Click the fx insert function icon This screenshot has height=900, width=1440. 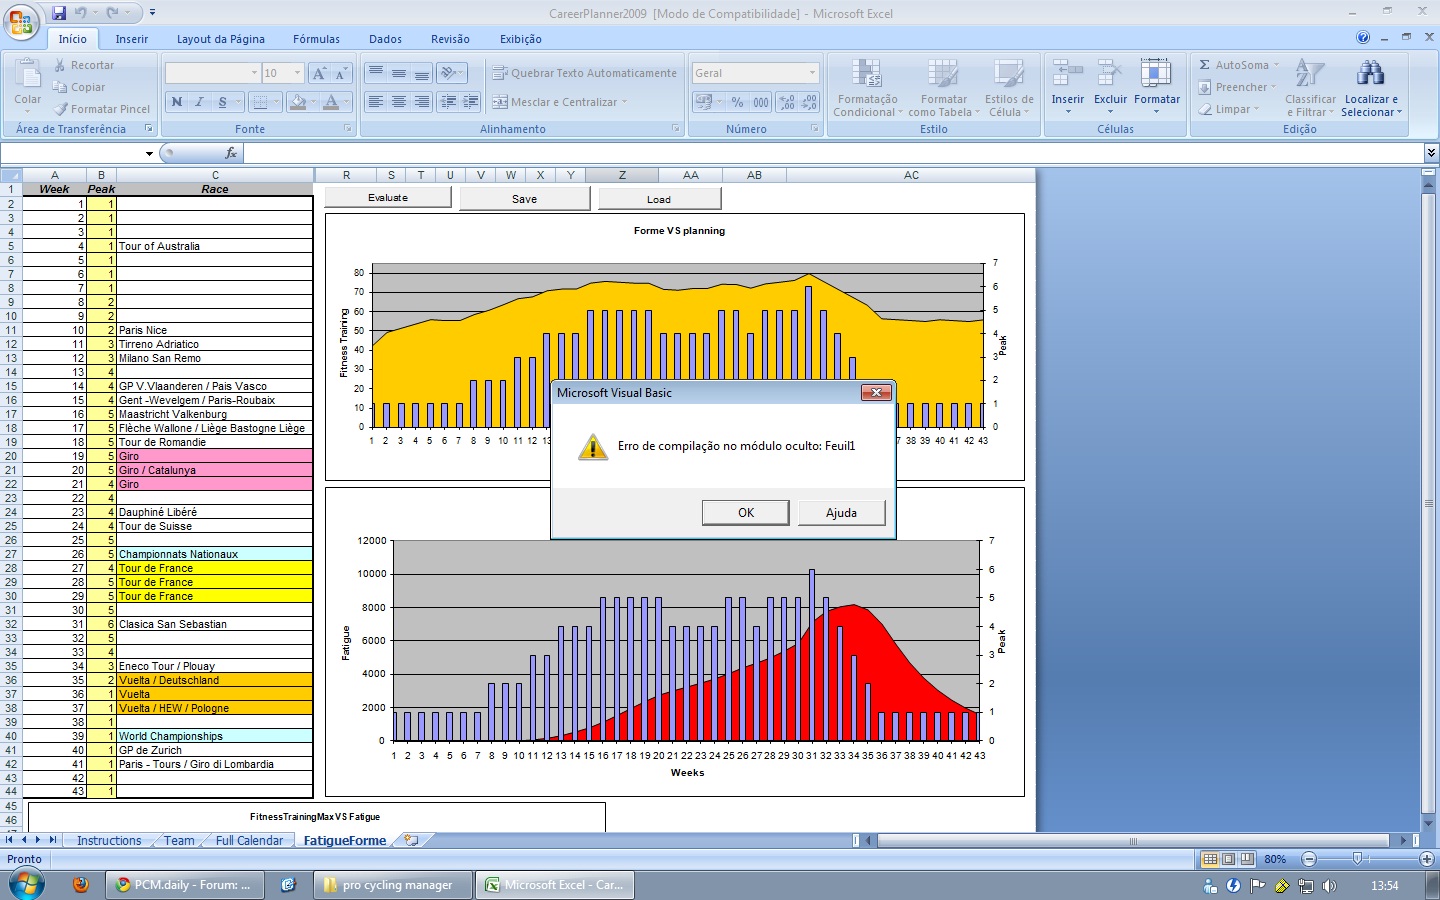[x=231, y=153]
